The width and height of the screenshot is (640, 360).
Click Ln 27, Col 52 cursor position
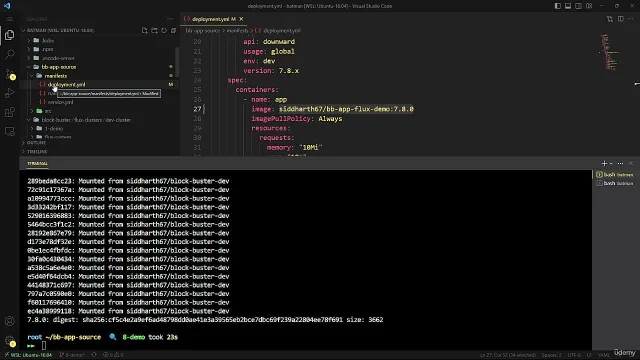coord(508,355)
